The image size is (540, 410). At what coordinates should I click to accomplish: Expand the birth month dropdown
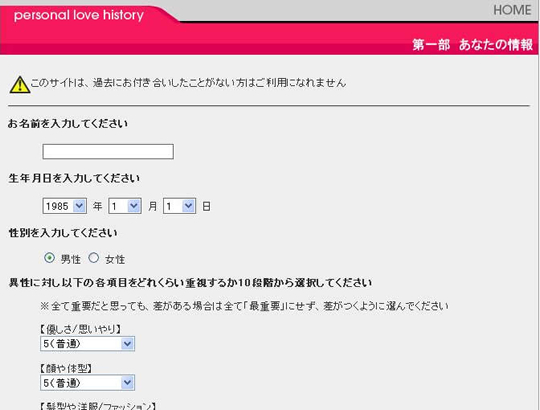click(125, 206)
